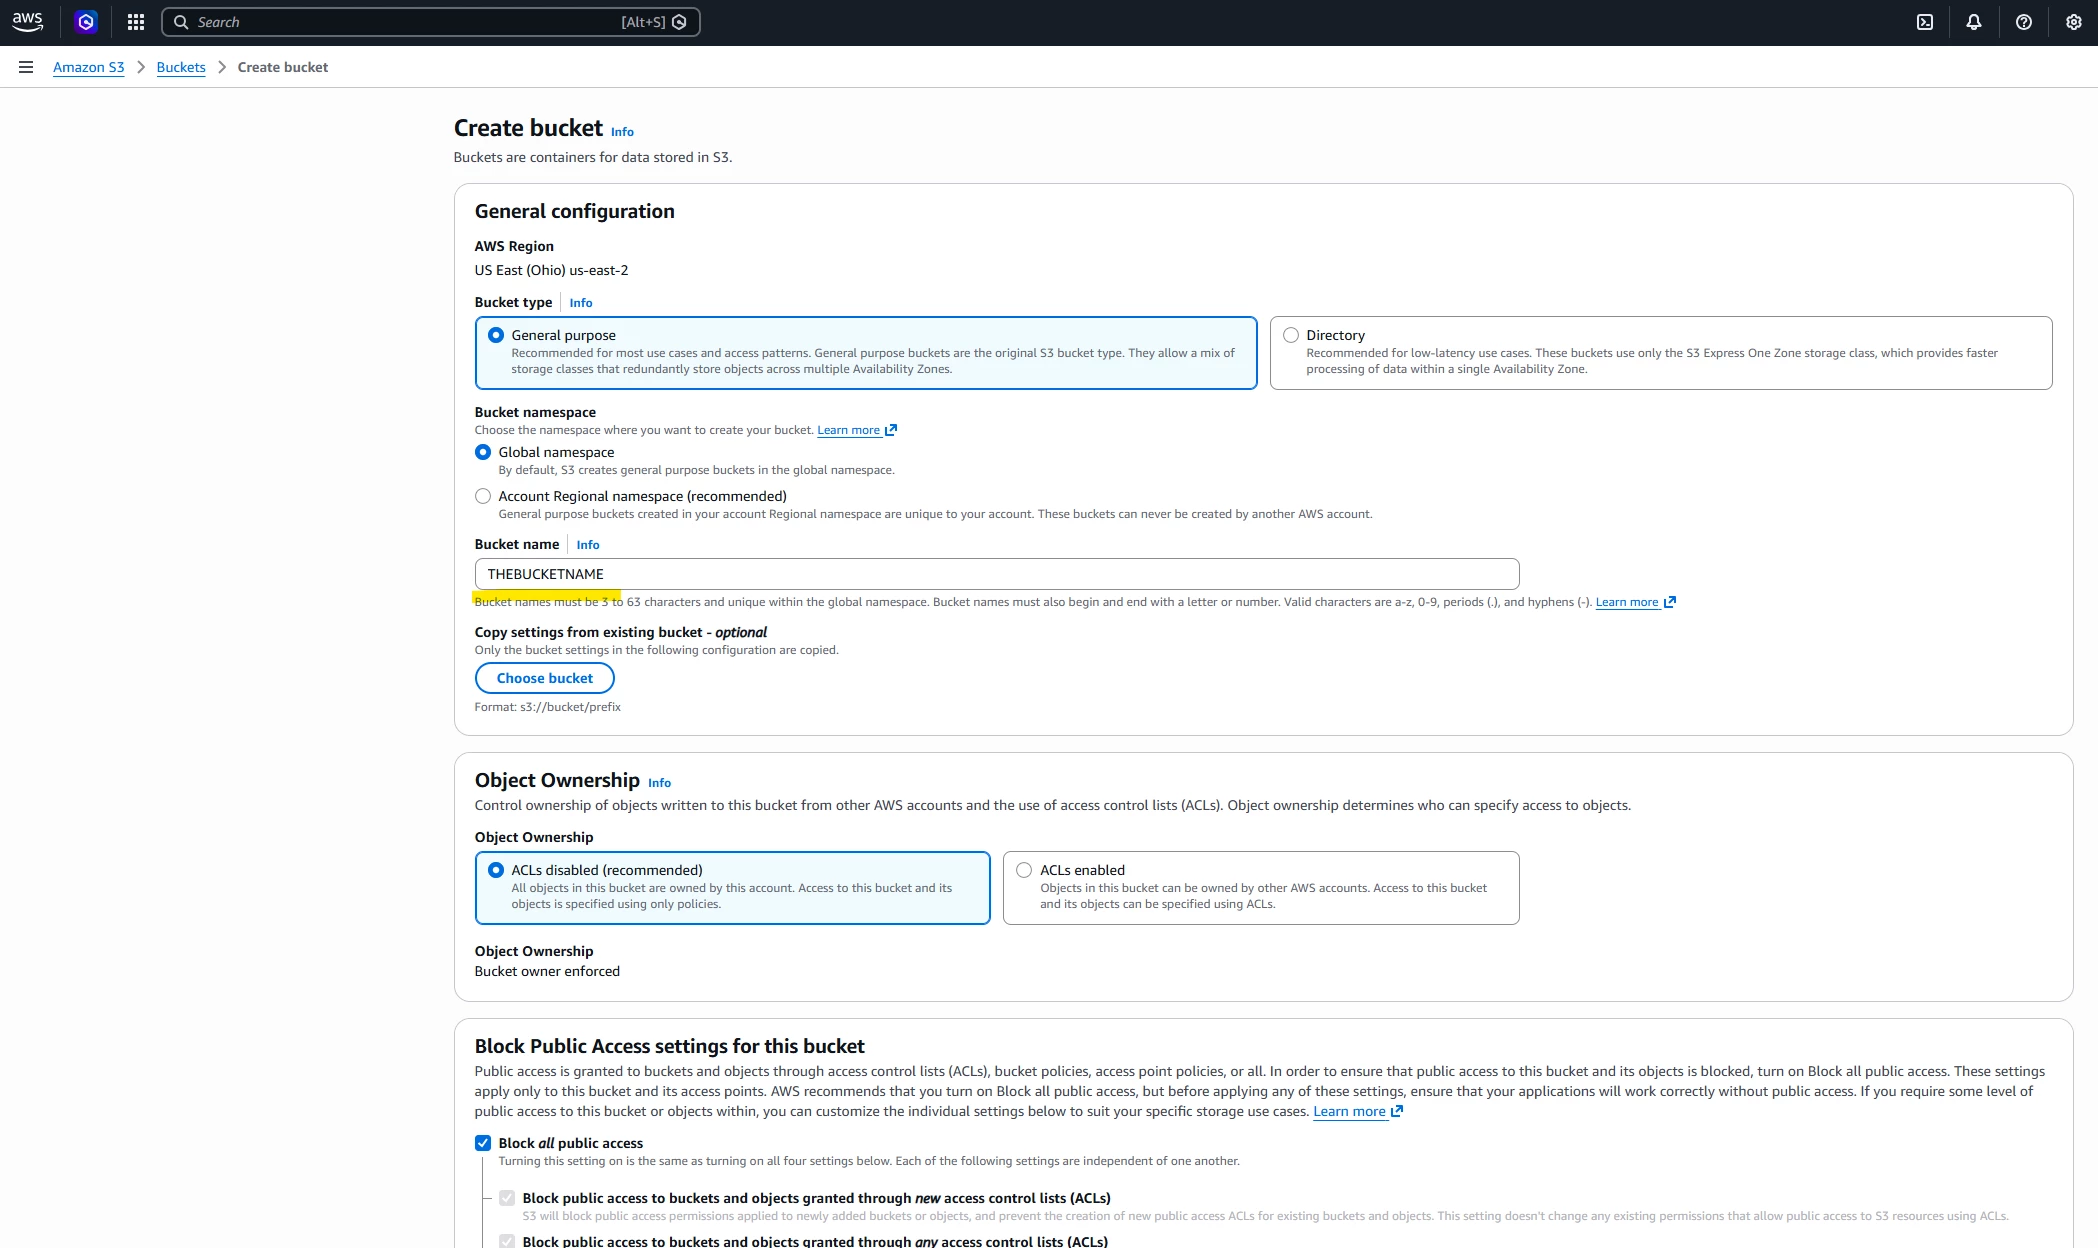This screenshot has height=1248, width=2098.
Task: Click into the Bucket name input field
Action: point(997,574)
